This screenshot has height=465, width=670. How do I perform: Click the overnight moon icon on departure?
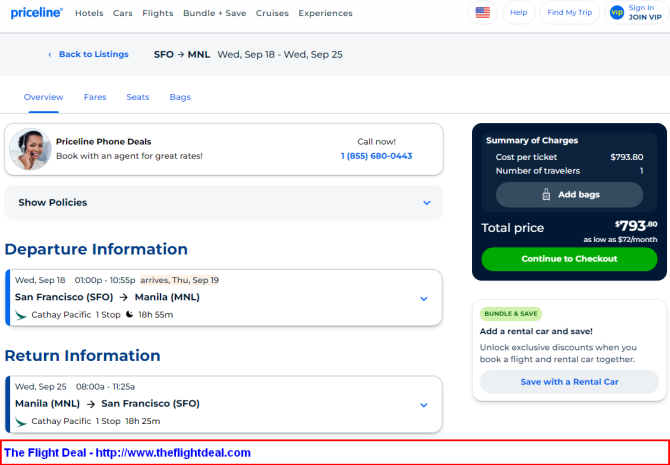click(x=129, y=315)
